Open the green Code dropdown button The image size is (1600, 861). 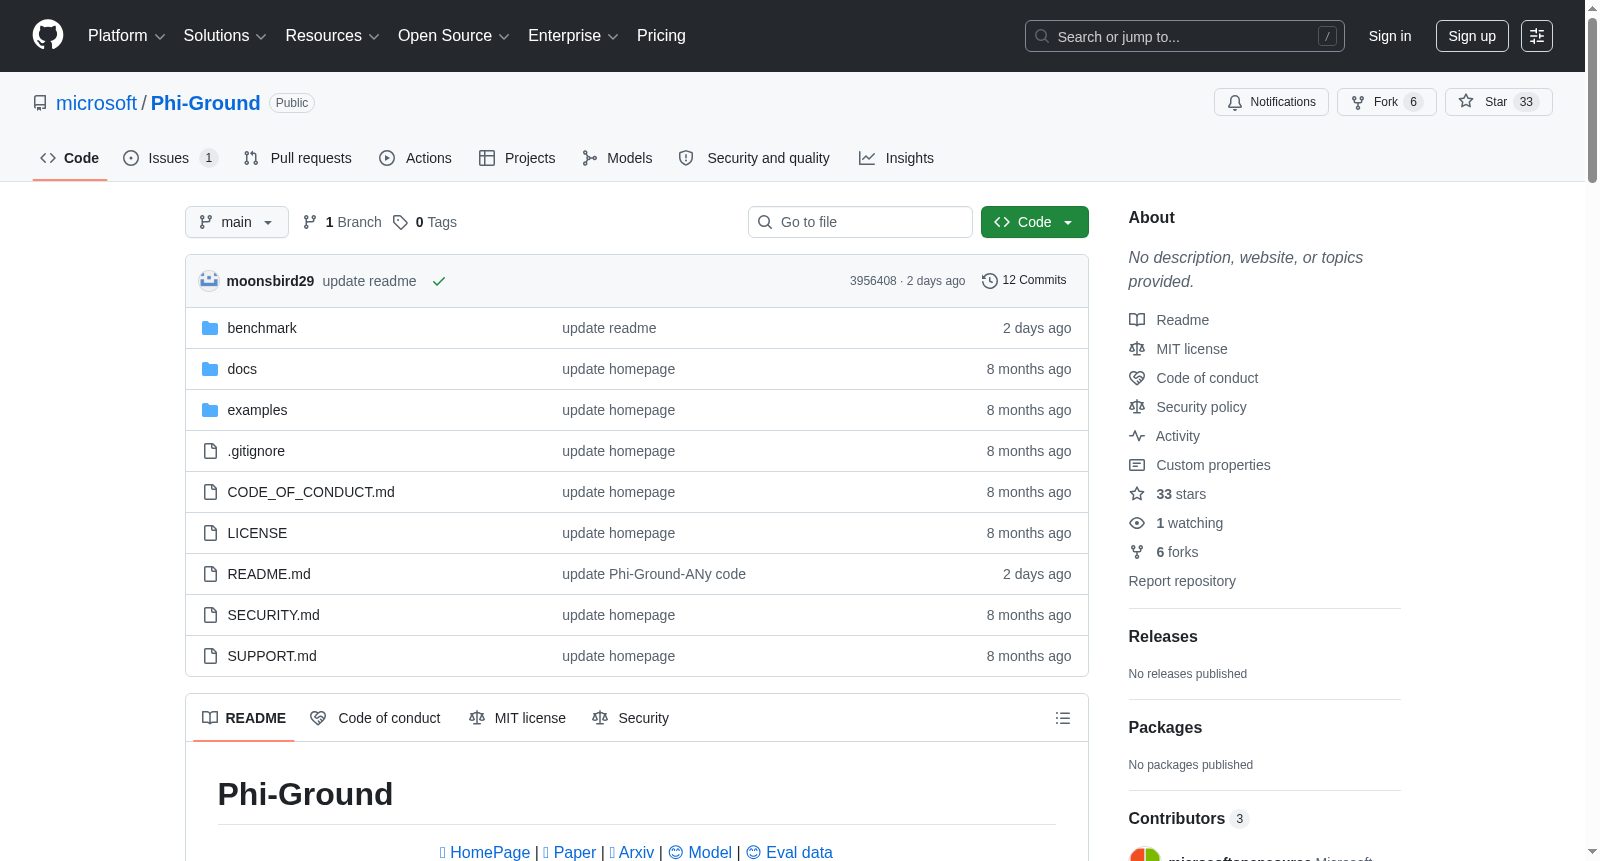pyautogui.click(x=1035, y=222)
